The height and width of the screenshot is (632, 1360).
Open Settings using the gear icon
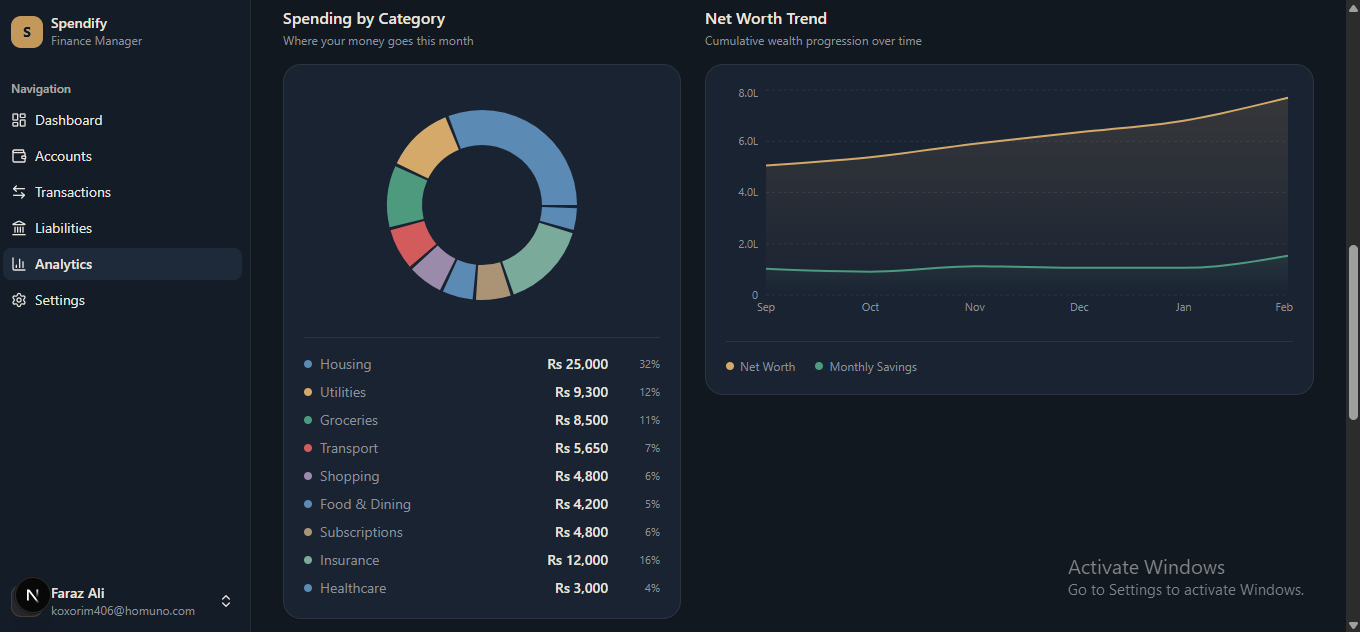tap(18, 300)
